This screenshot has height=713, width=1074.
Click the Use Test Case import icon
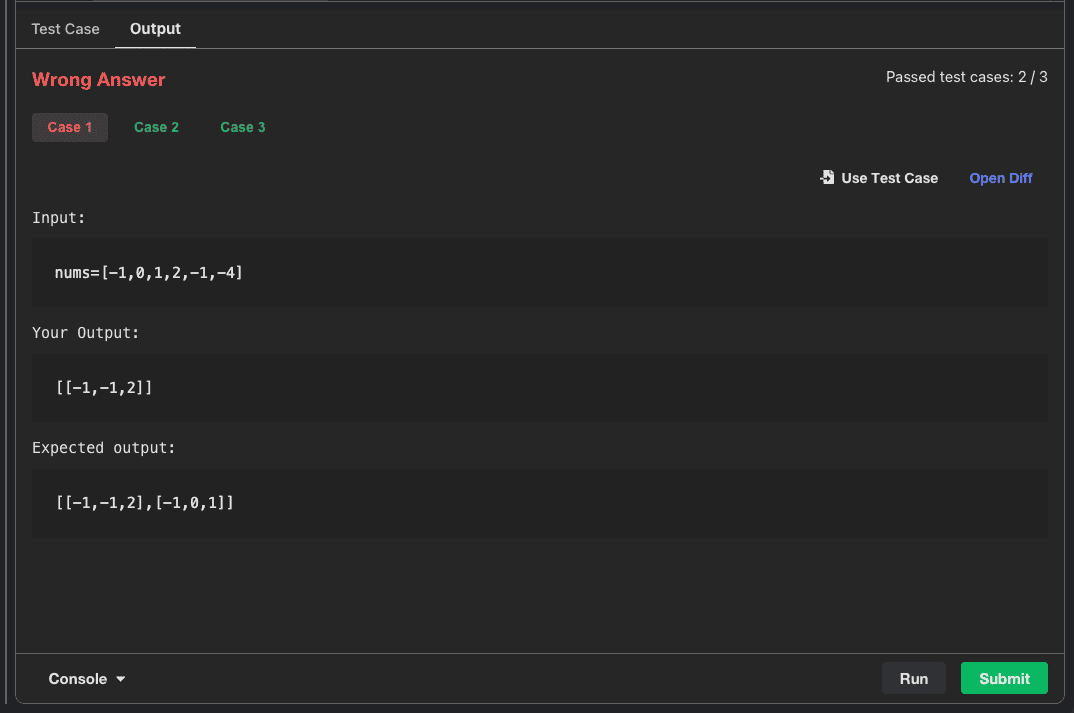(827, 177)
